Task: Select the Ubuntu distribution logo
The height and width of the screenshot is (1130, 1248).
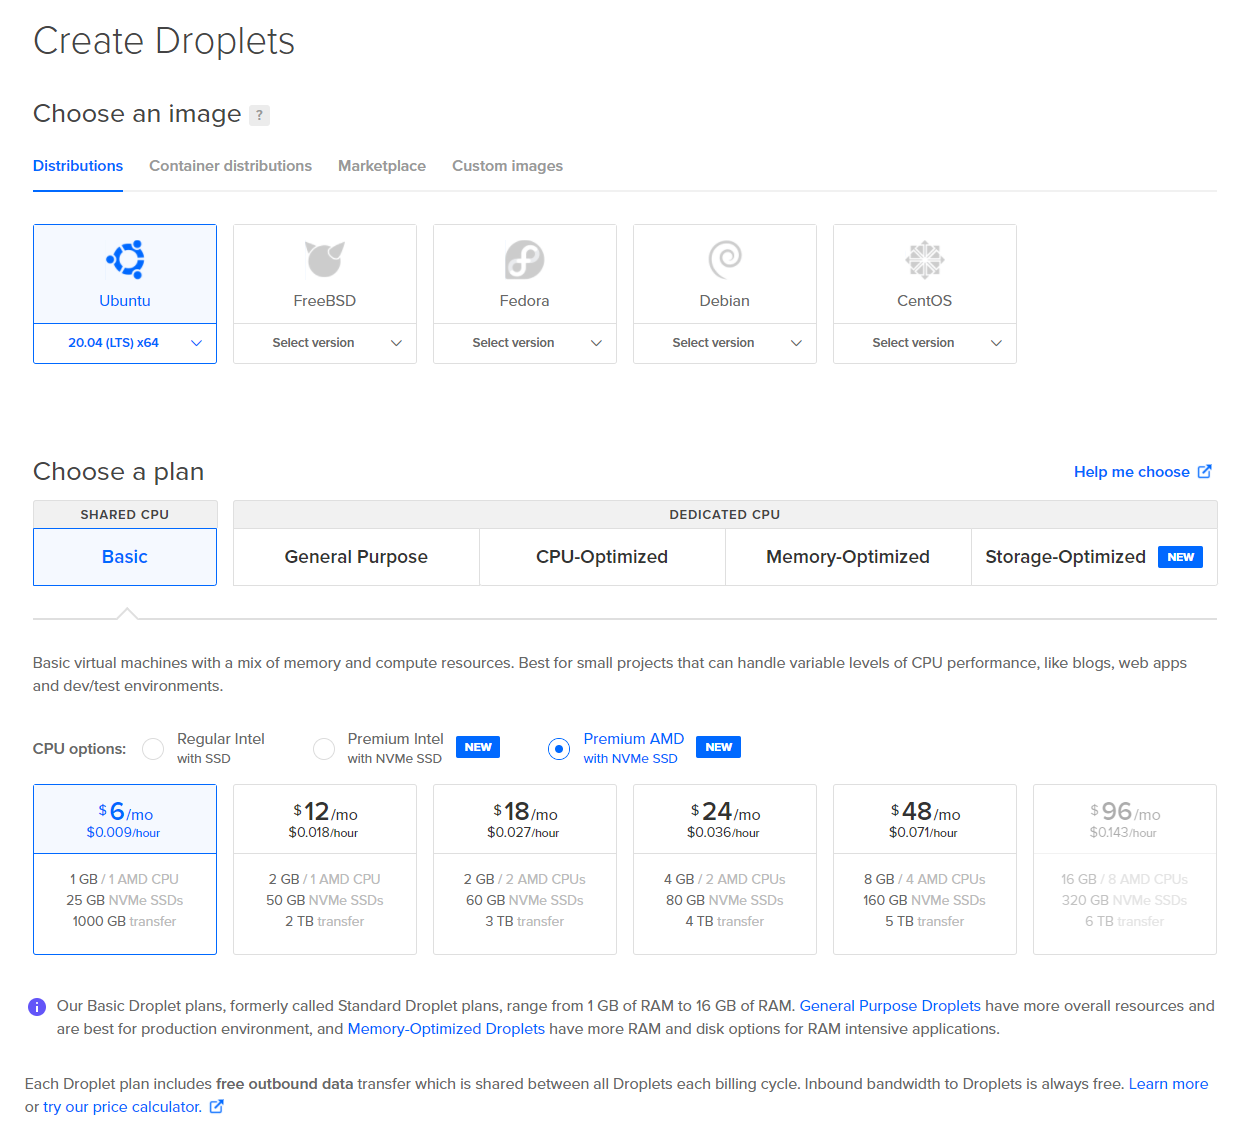Action: 125,260
